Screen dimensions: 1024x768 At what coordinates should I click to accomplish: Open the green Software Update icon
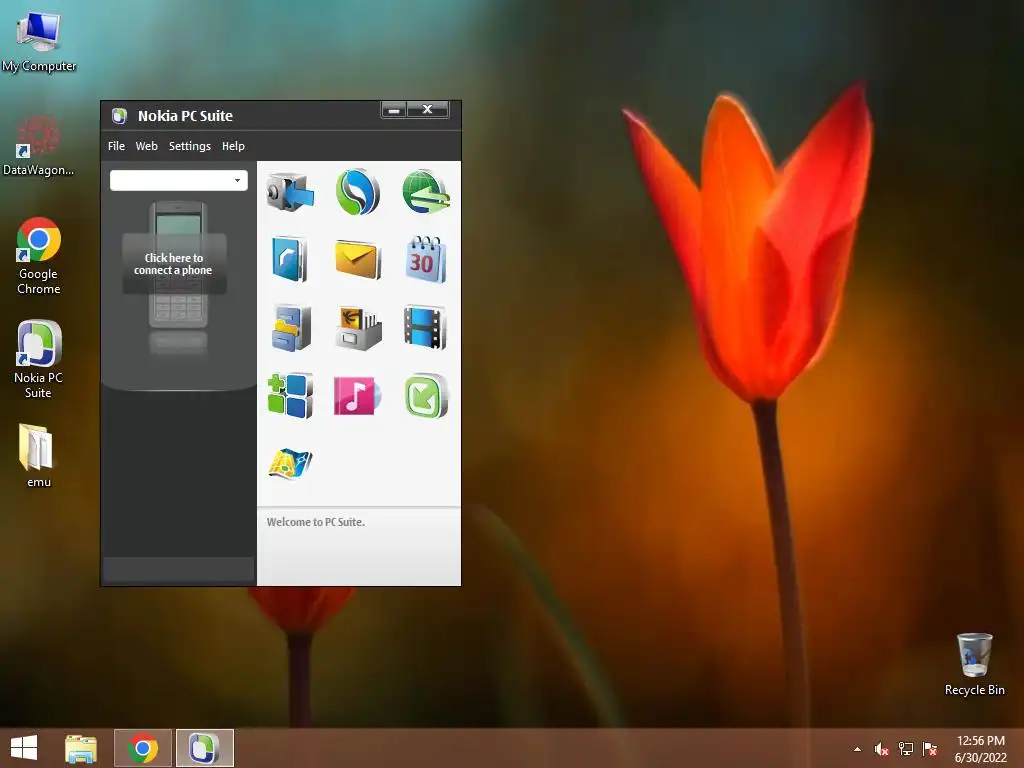[x=426, y=395]
